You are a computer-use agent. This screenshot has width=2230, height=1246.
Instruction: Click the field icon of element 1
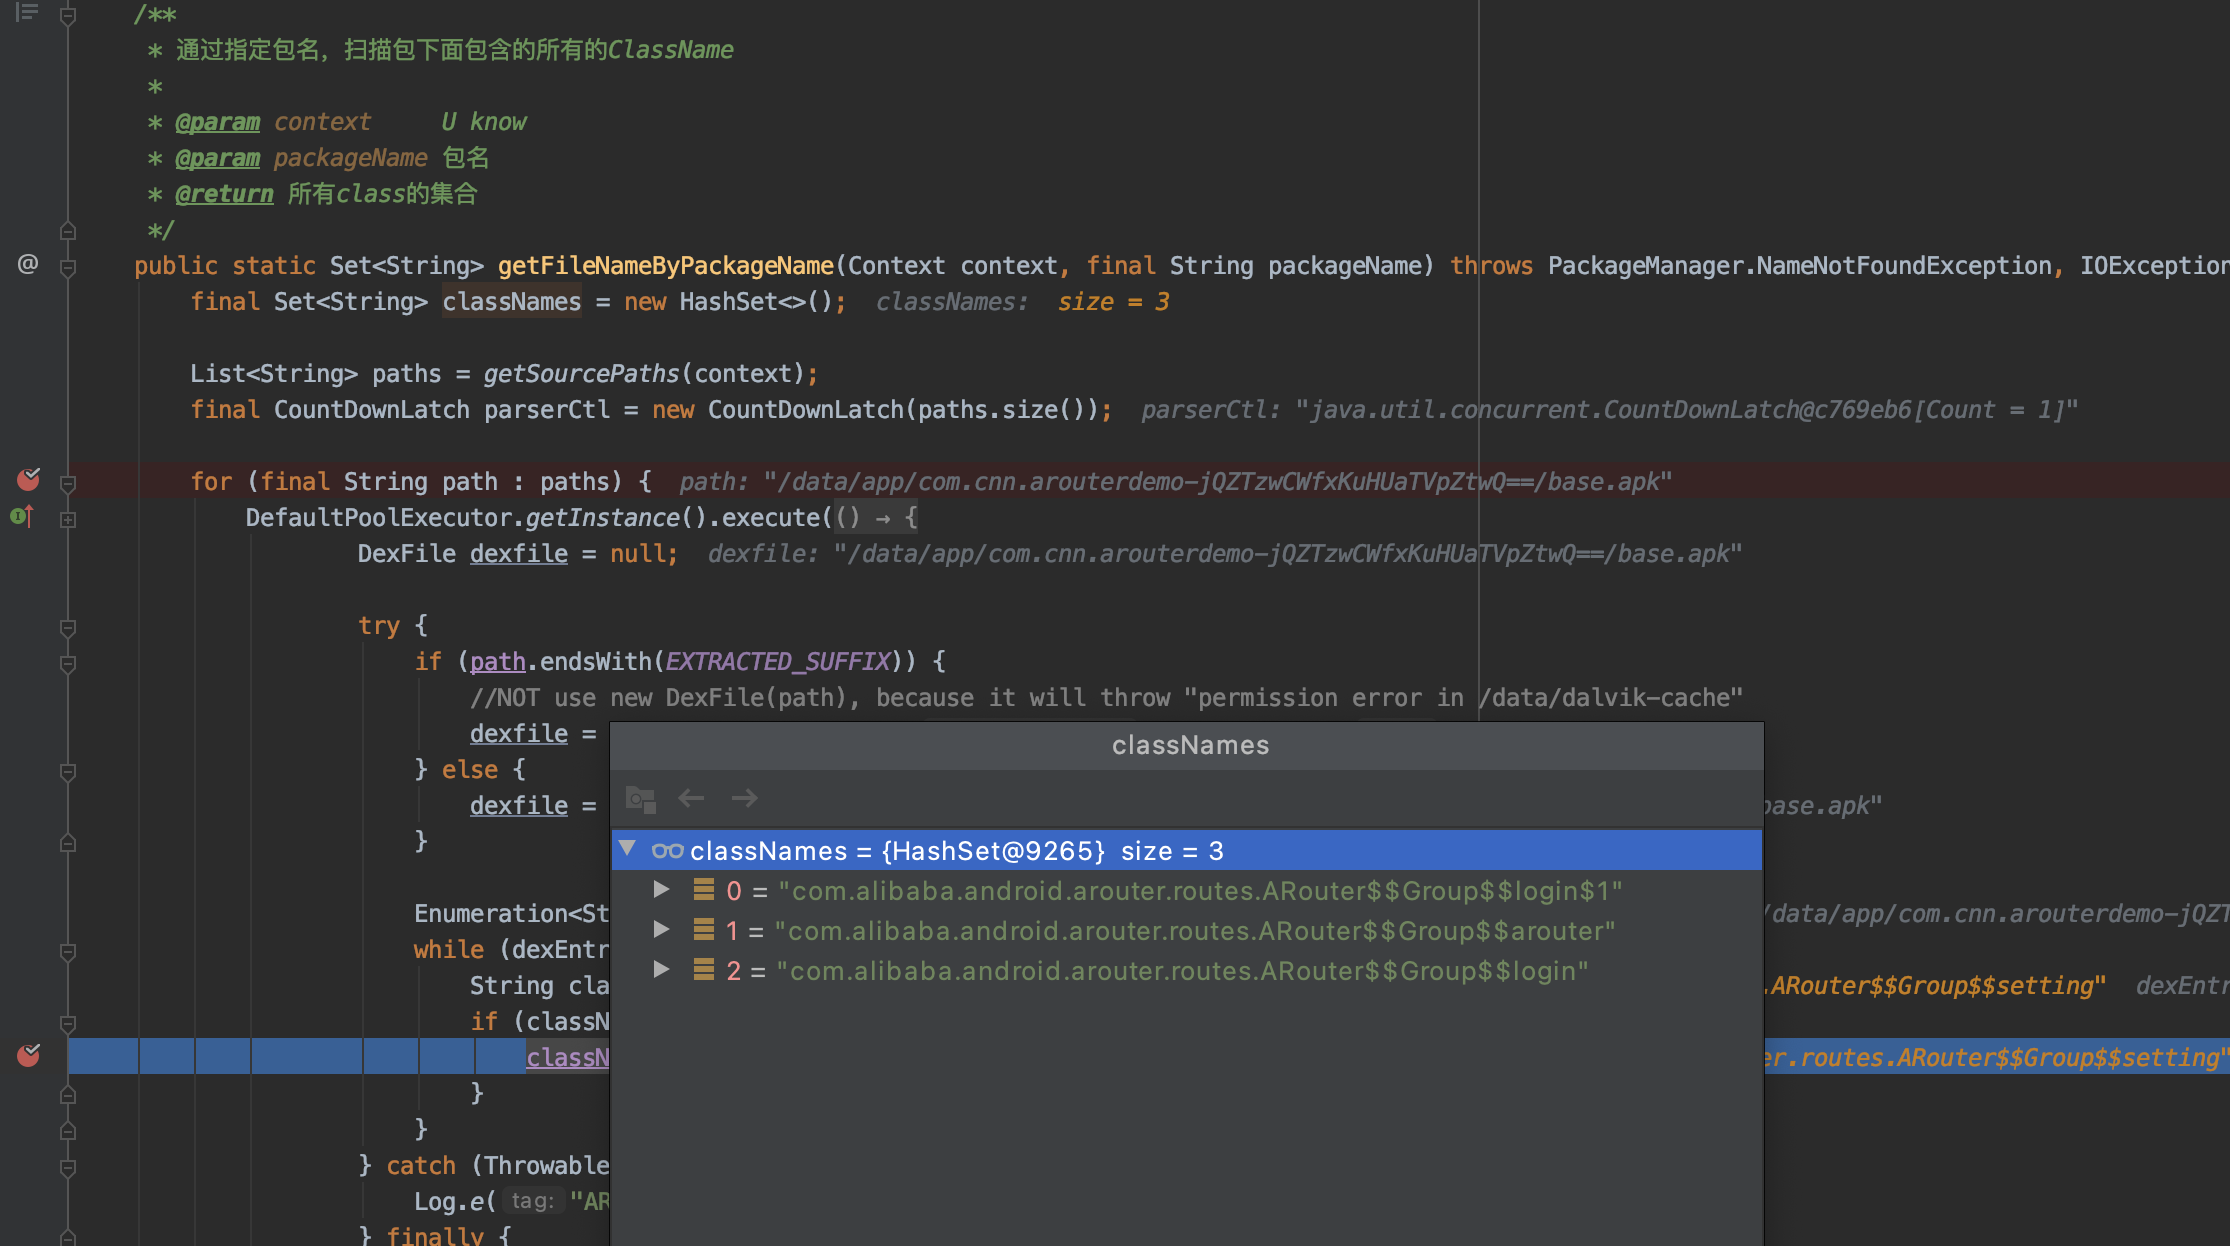[704, 929]
